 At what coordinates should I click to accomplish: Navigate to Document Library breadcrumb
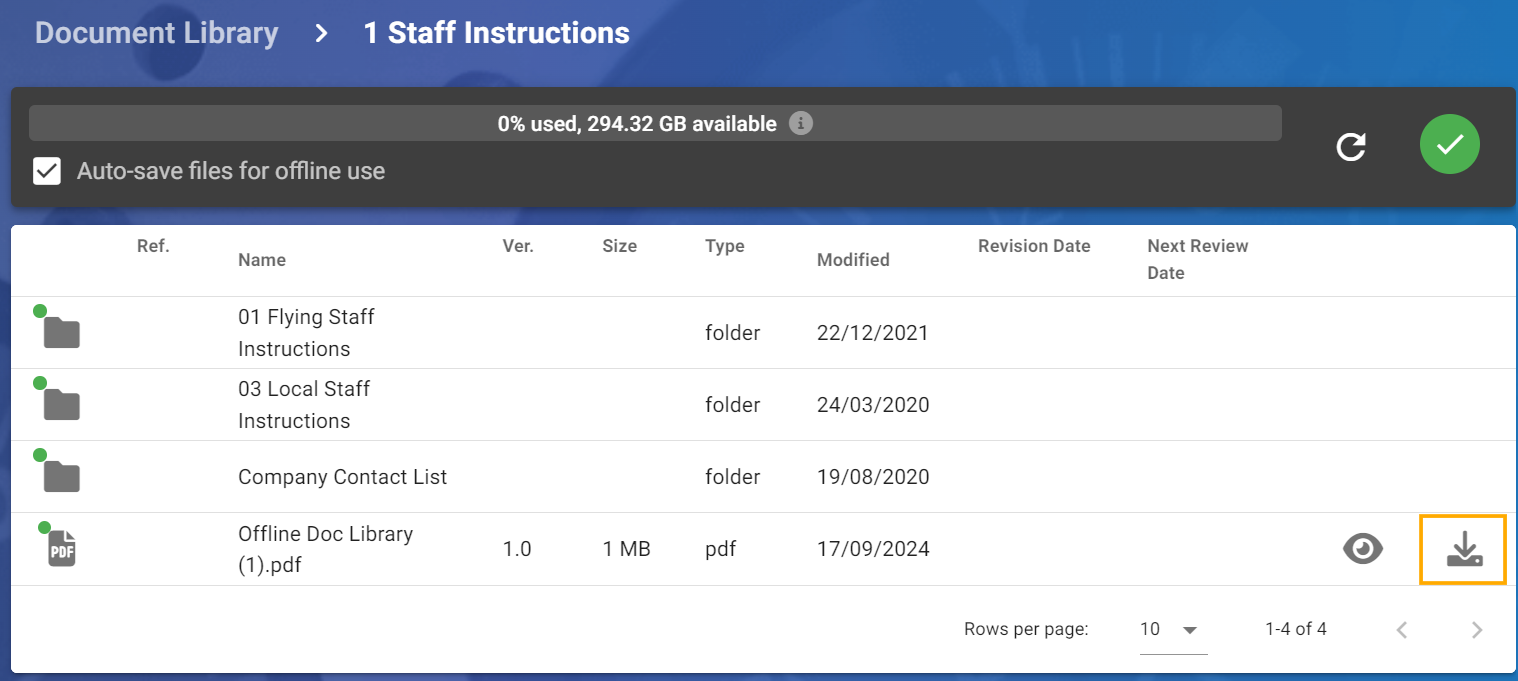pos(156,33)
